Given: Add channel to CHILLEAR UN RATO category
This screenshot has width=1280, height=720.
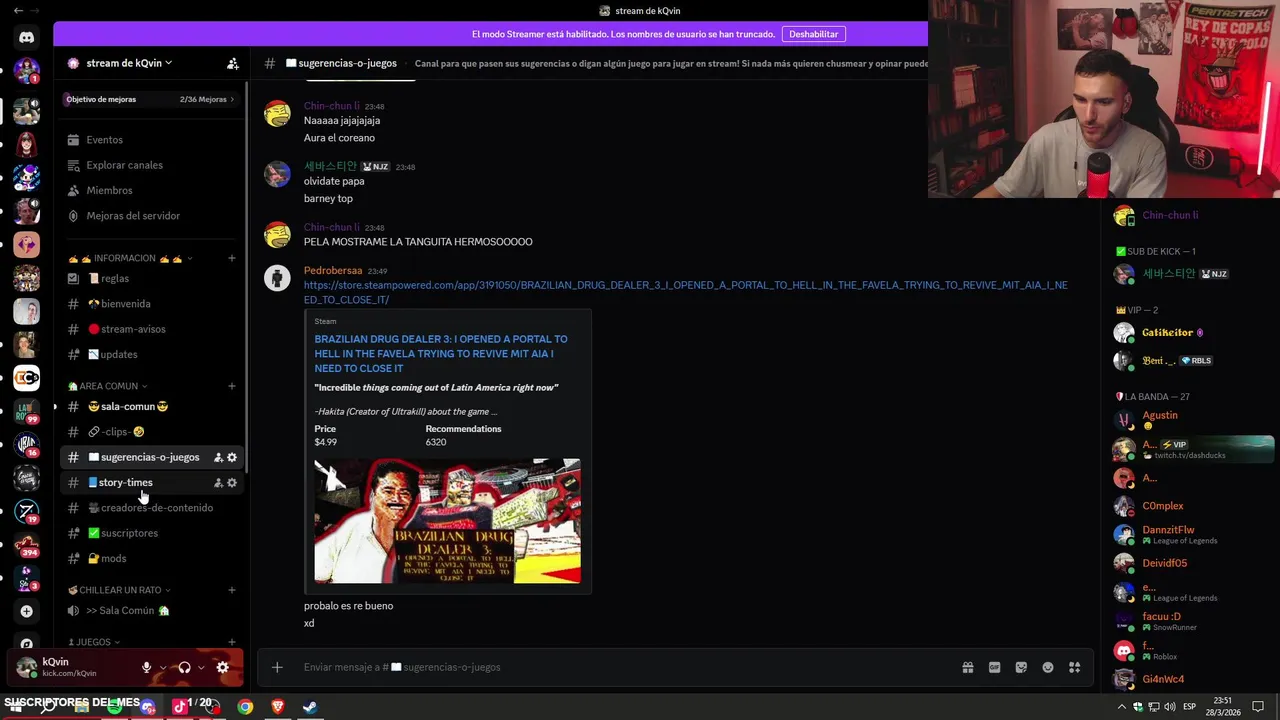Looking at the screenshot, I should tap(232, 590).
